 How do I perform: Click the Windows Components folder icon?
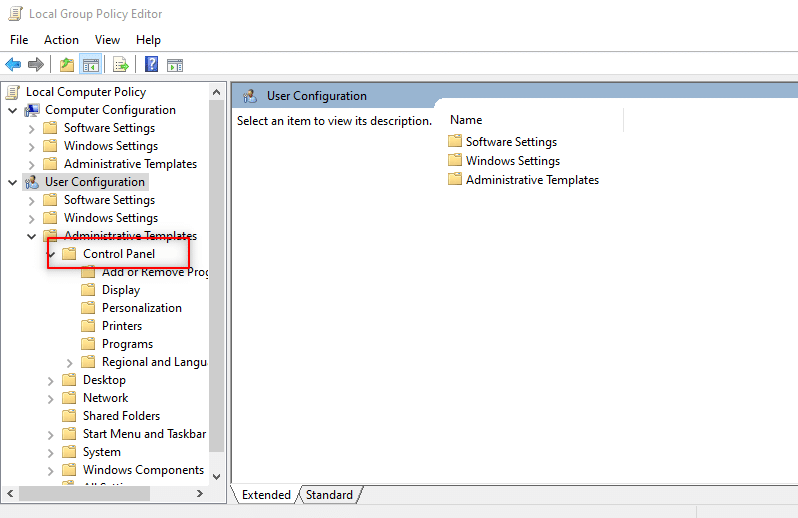tap(69, 470)
